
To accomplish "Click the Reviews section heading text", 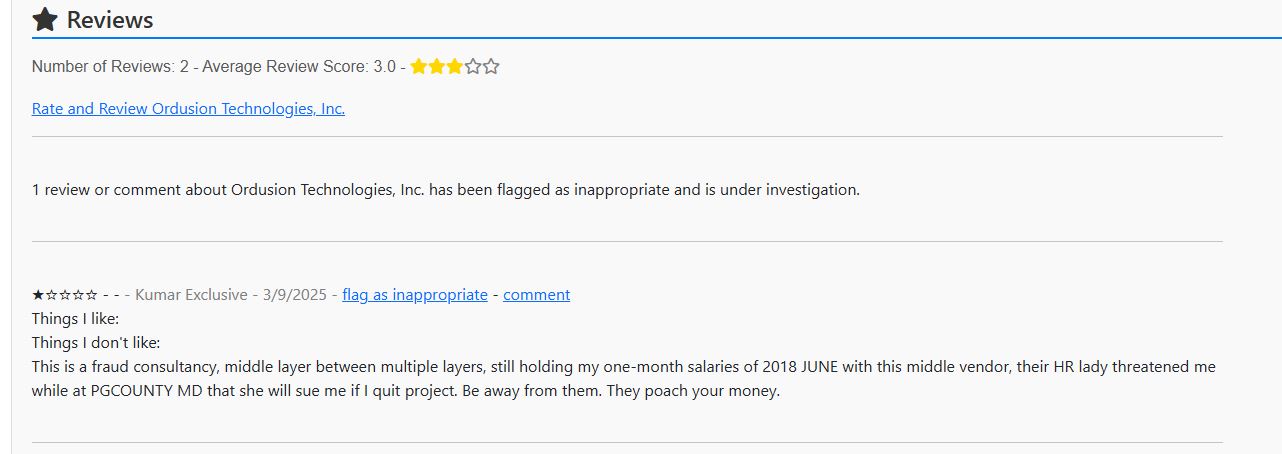I will pos(110,20).
